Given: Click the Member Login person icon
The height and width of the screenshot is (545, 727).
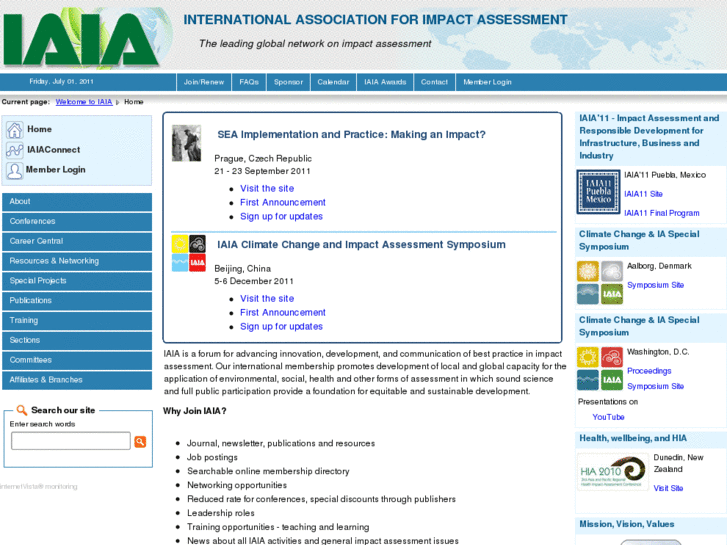Looking at the screenshot, I should (x=14, y=170).
